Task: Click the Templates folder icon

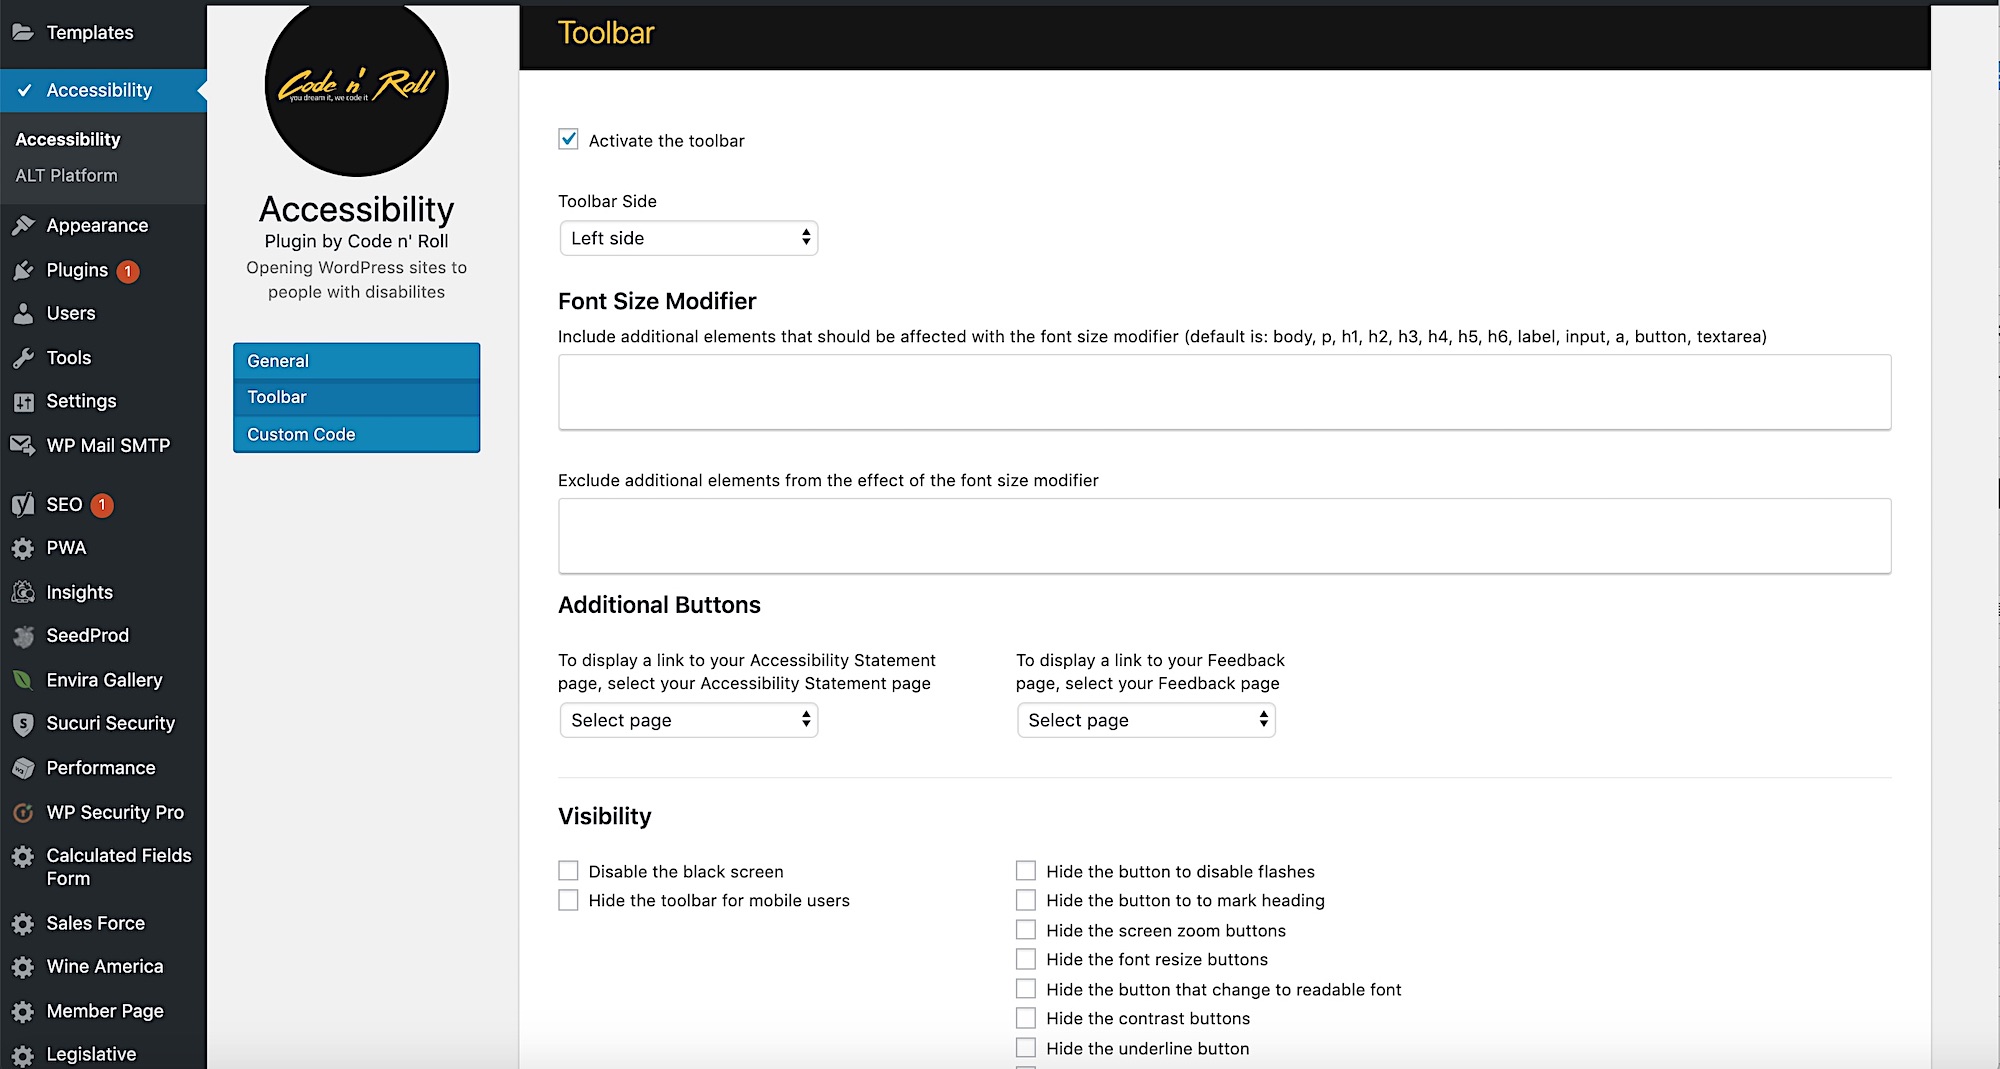Action: pyautogui.click(x=23, y=32)
